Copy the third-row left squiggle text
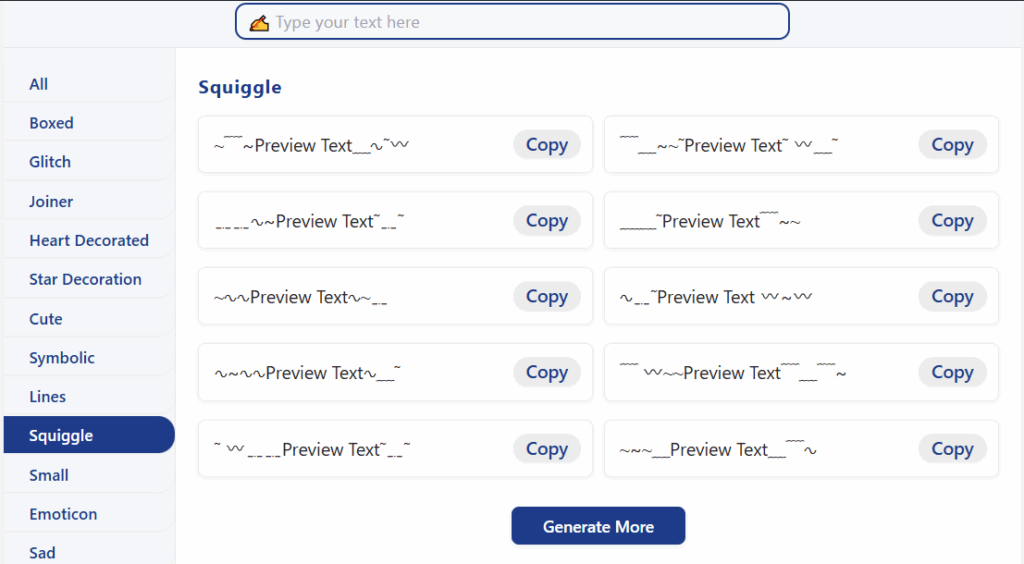This screenshot has height=564, width=1024. [547, 296]
